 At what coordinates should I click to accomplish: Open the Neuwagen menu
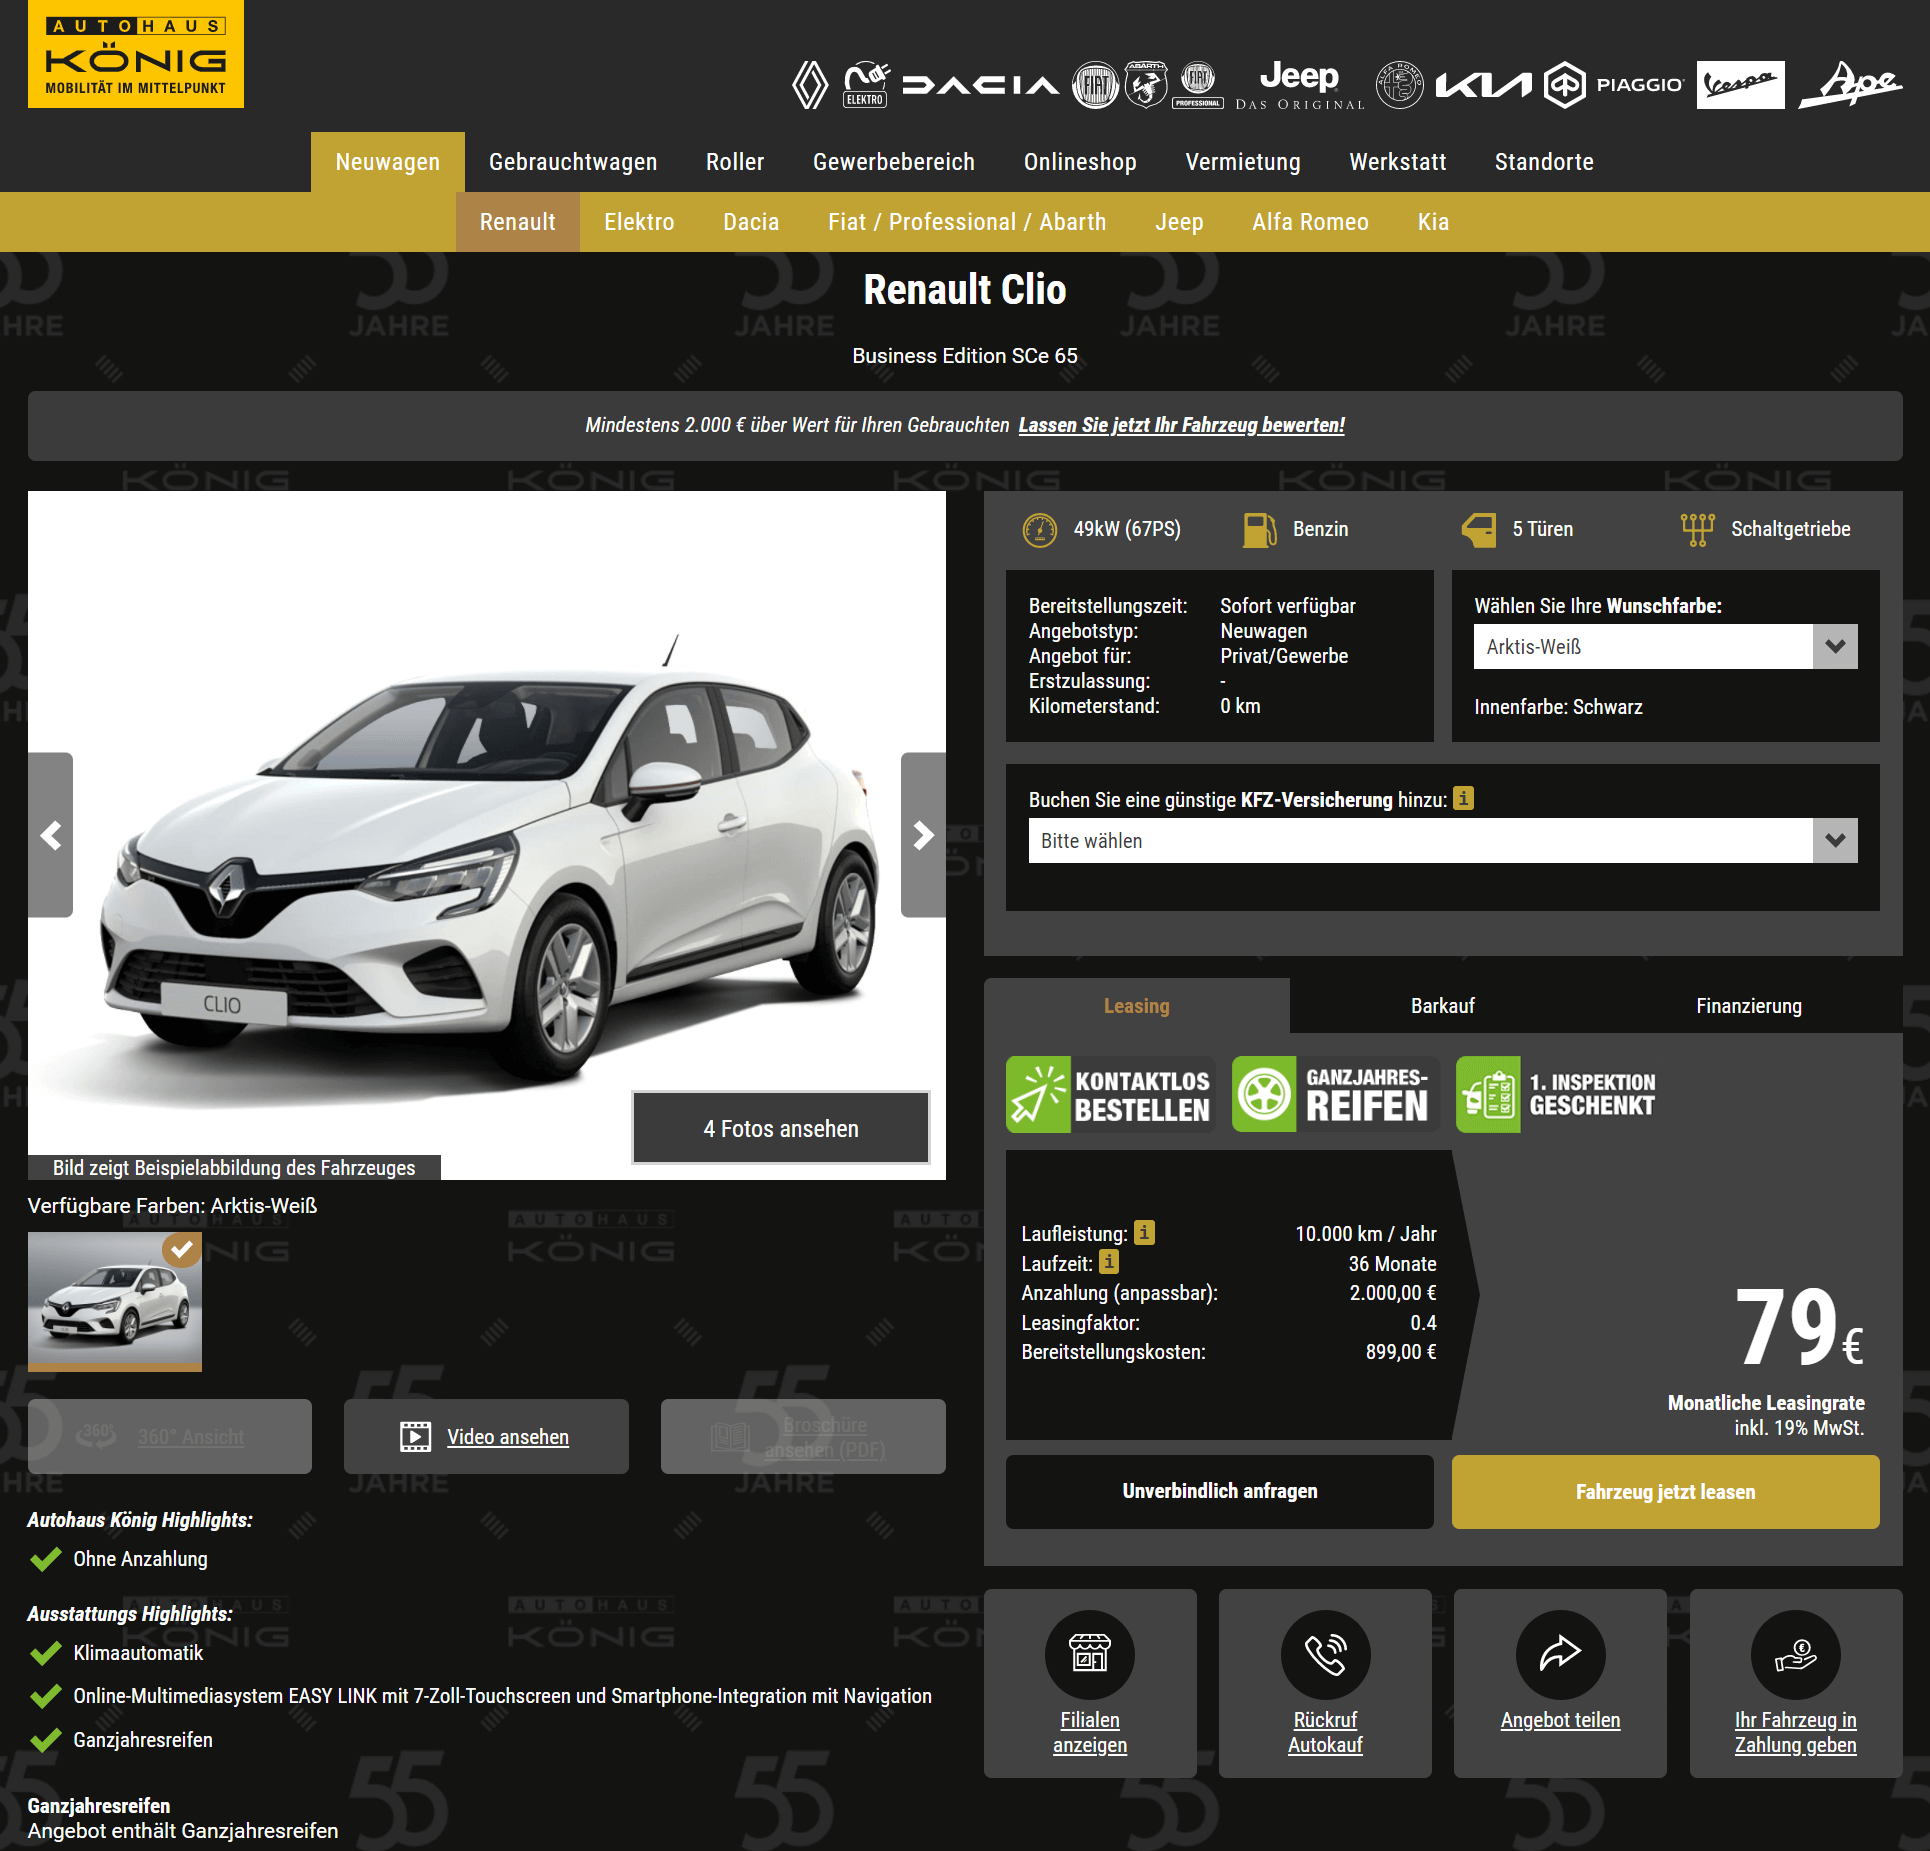click(x=387, y=162)
